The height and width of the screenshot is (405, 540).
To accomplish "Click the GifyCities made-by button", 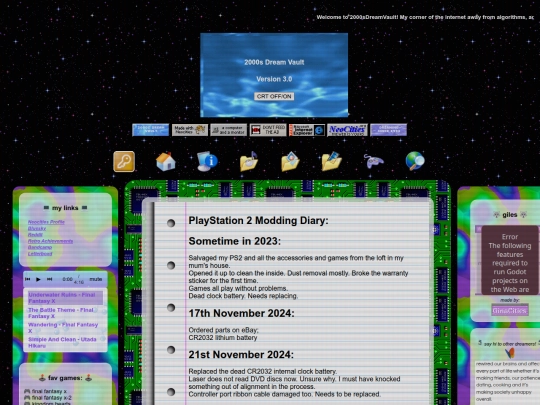I will (x=510, y=310).
